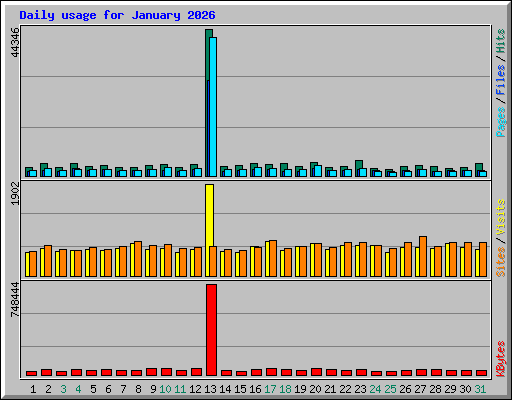This screenshot has width=512, height=400.
Task: Click the tall cyan pages bar for day 13
Action: (213, 107)
